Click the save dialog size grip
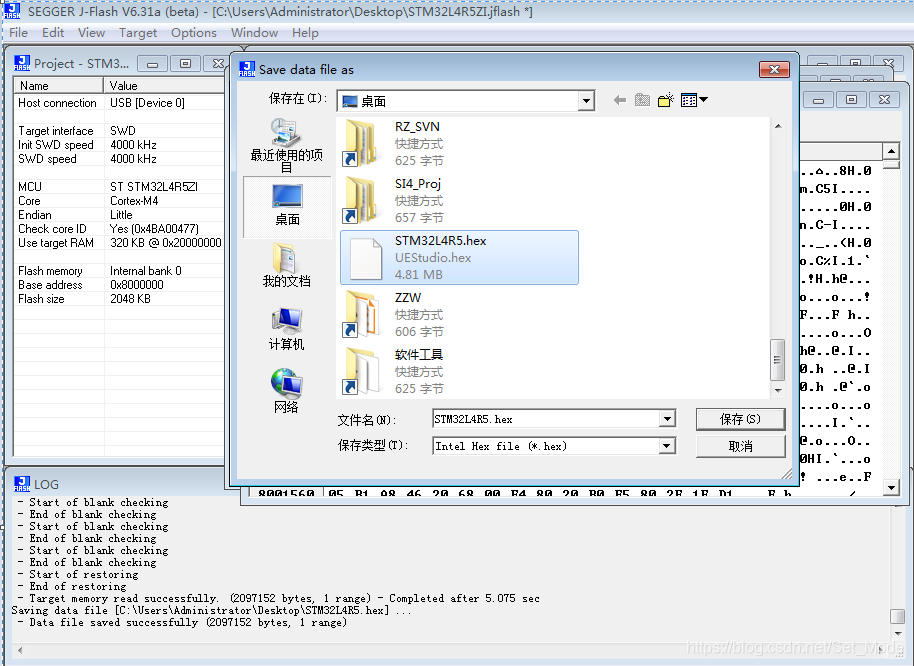Image resolution: width=914 pixels, height=666 pixels. pos(786,474)
